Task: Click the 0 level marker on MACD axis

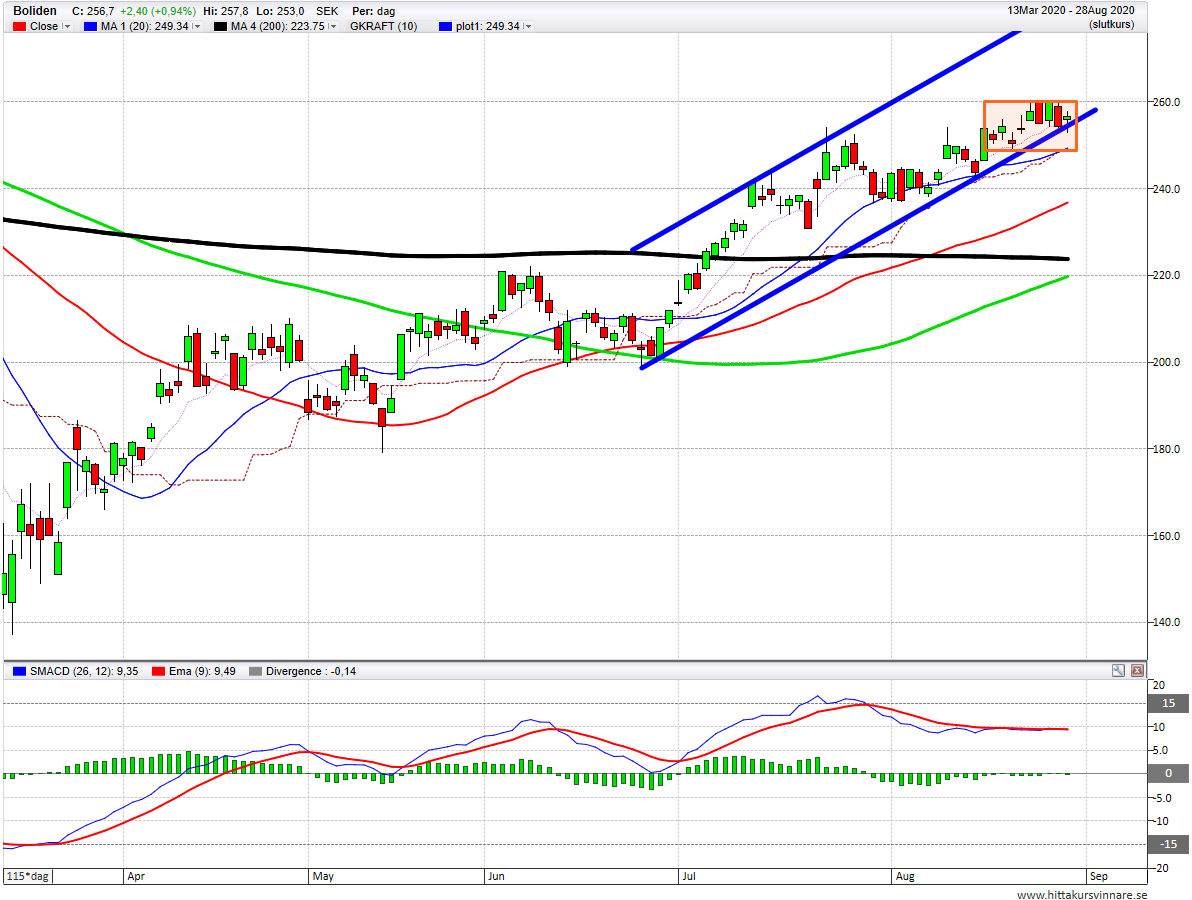Action: point(1168,773)
